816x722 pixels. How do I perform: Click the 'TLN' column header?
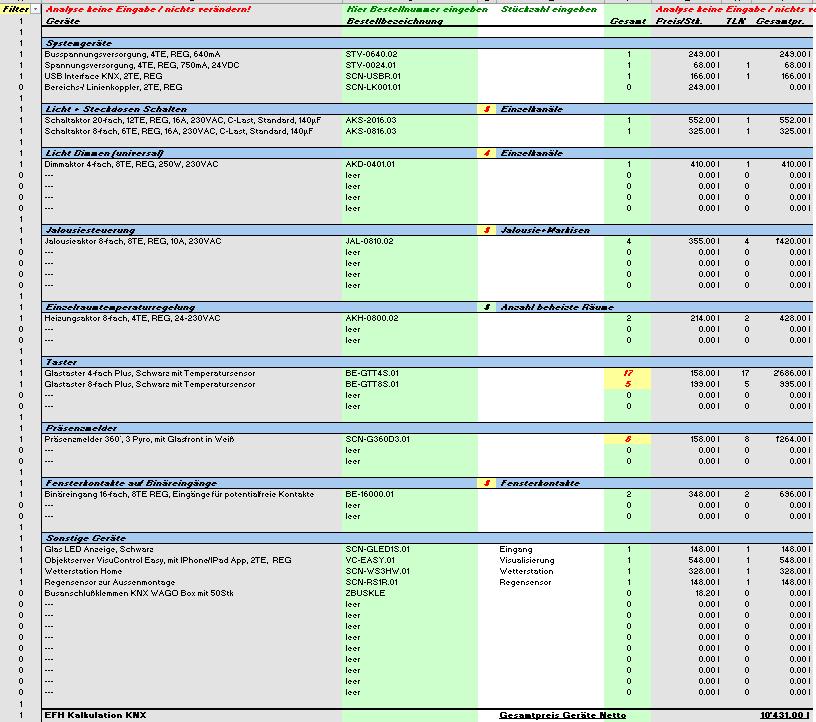pos(735,21)
